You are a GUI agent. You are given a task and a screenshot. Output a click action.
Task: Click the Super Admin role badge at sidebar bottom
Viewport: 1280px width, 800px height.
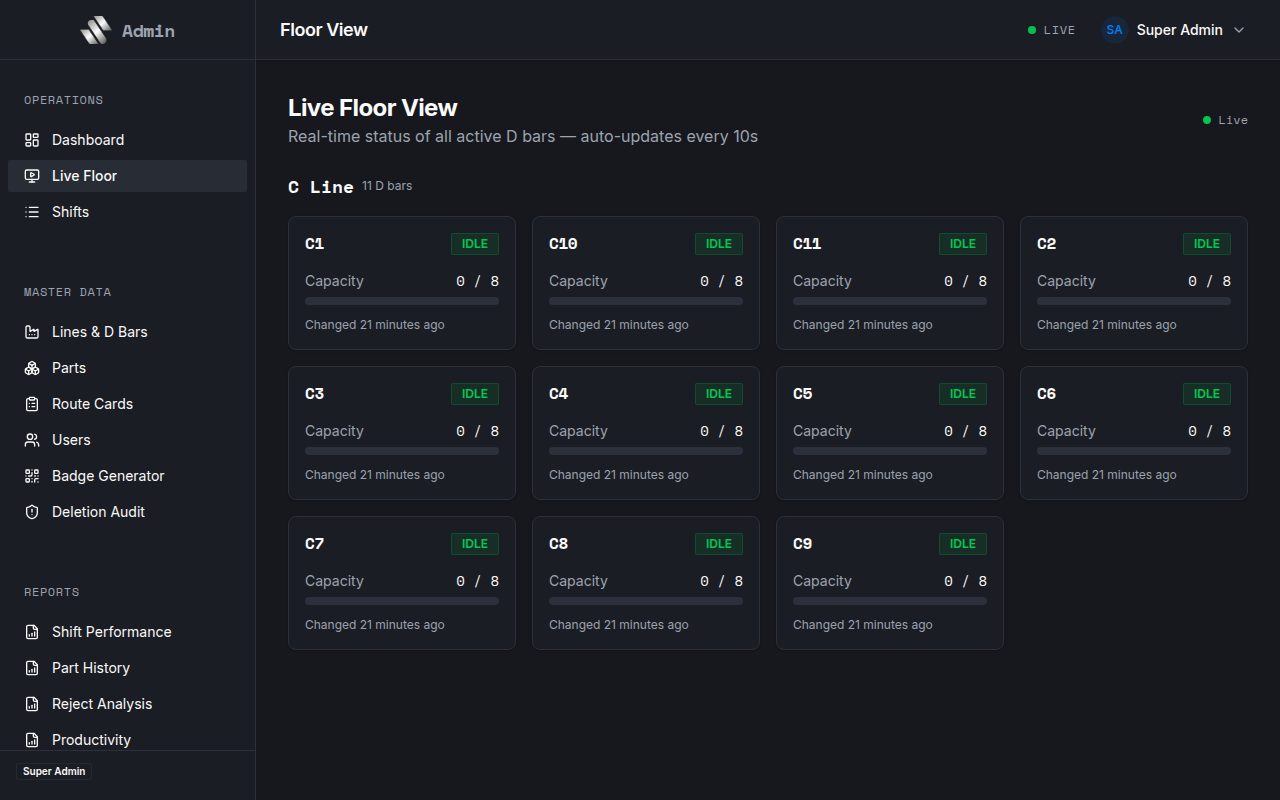(54, 771)
